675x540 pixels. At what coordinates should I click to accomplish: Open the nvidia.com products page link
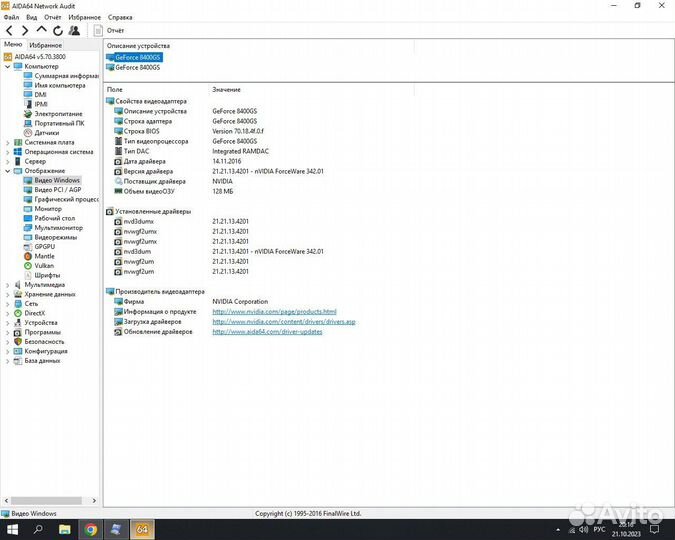pos(274,312)
